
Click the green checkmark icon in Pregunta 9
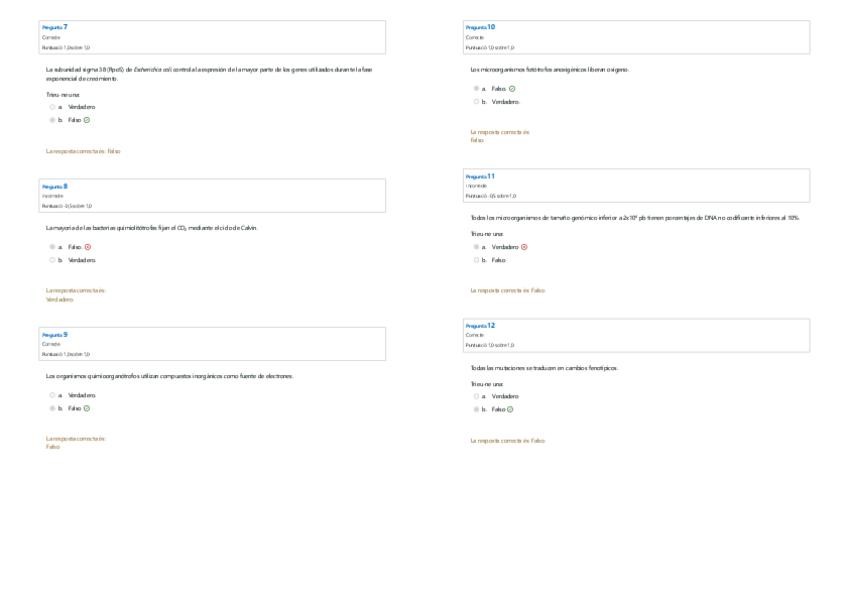click(x=87, y=408)
